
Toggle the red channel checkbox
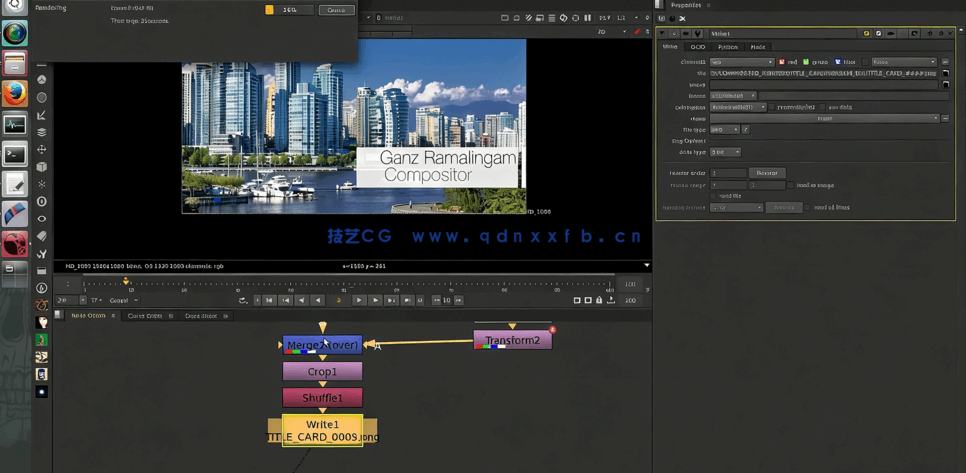click(x=782, y=62)
